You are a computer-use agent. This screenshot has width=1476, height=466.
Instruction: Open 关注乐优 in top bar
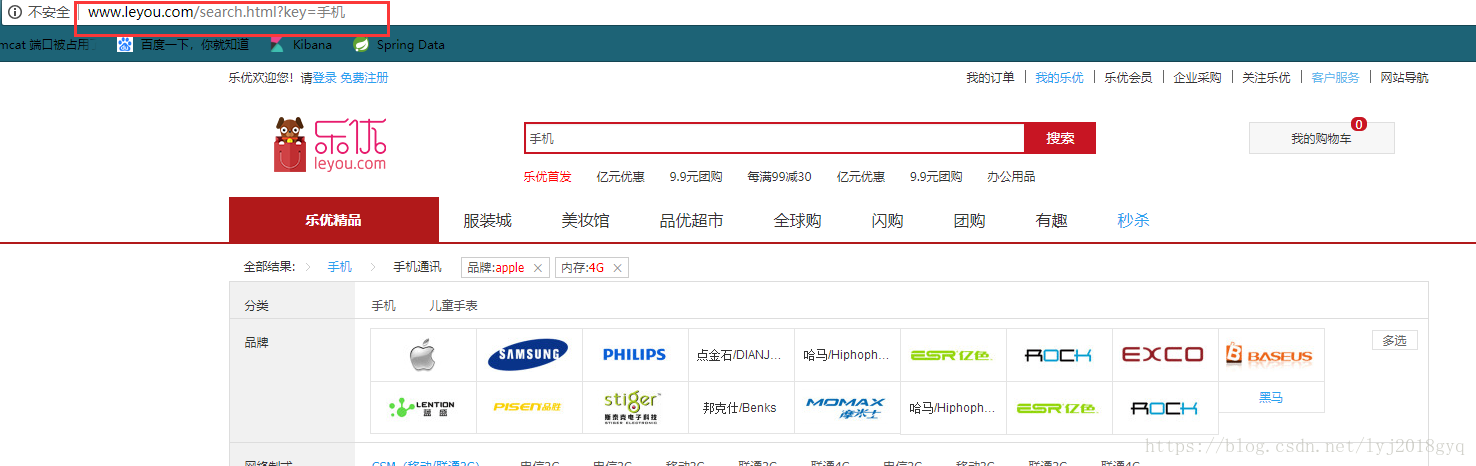coord(1266,78)
